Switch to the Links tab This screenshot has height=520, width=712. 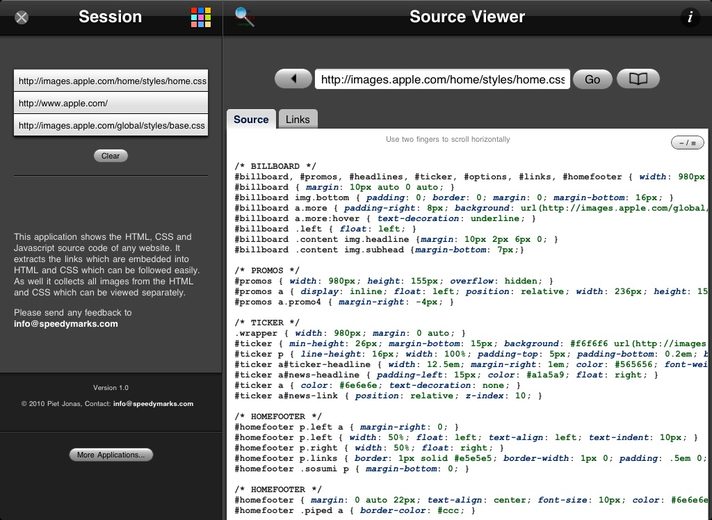point(297,119)
